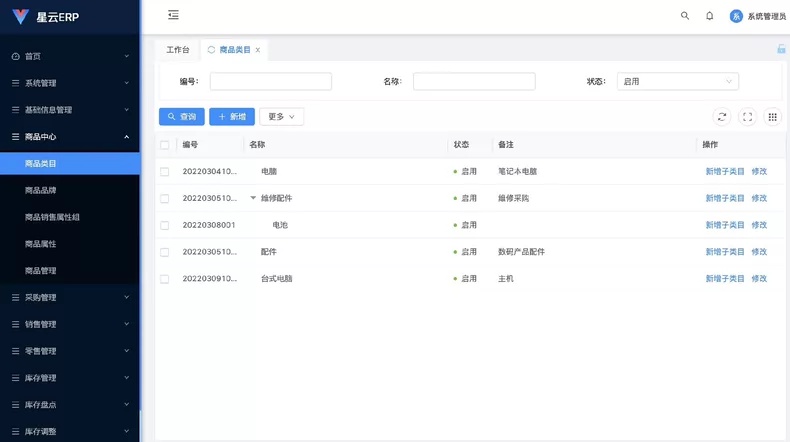
Task: Expand the 系统管理 menu chevron
Action: click(126, 83)
